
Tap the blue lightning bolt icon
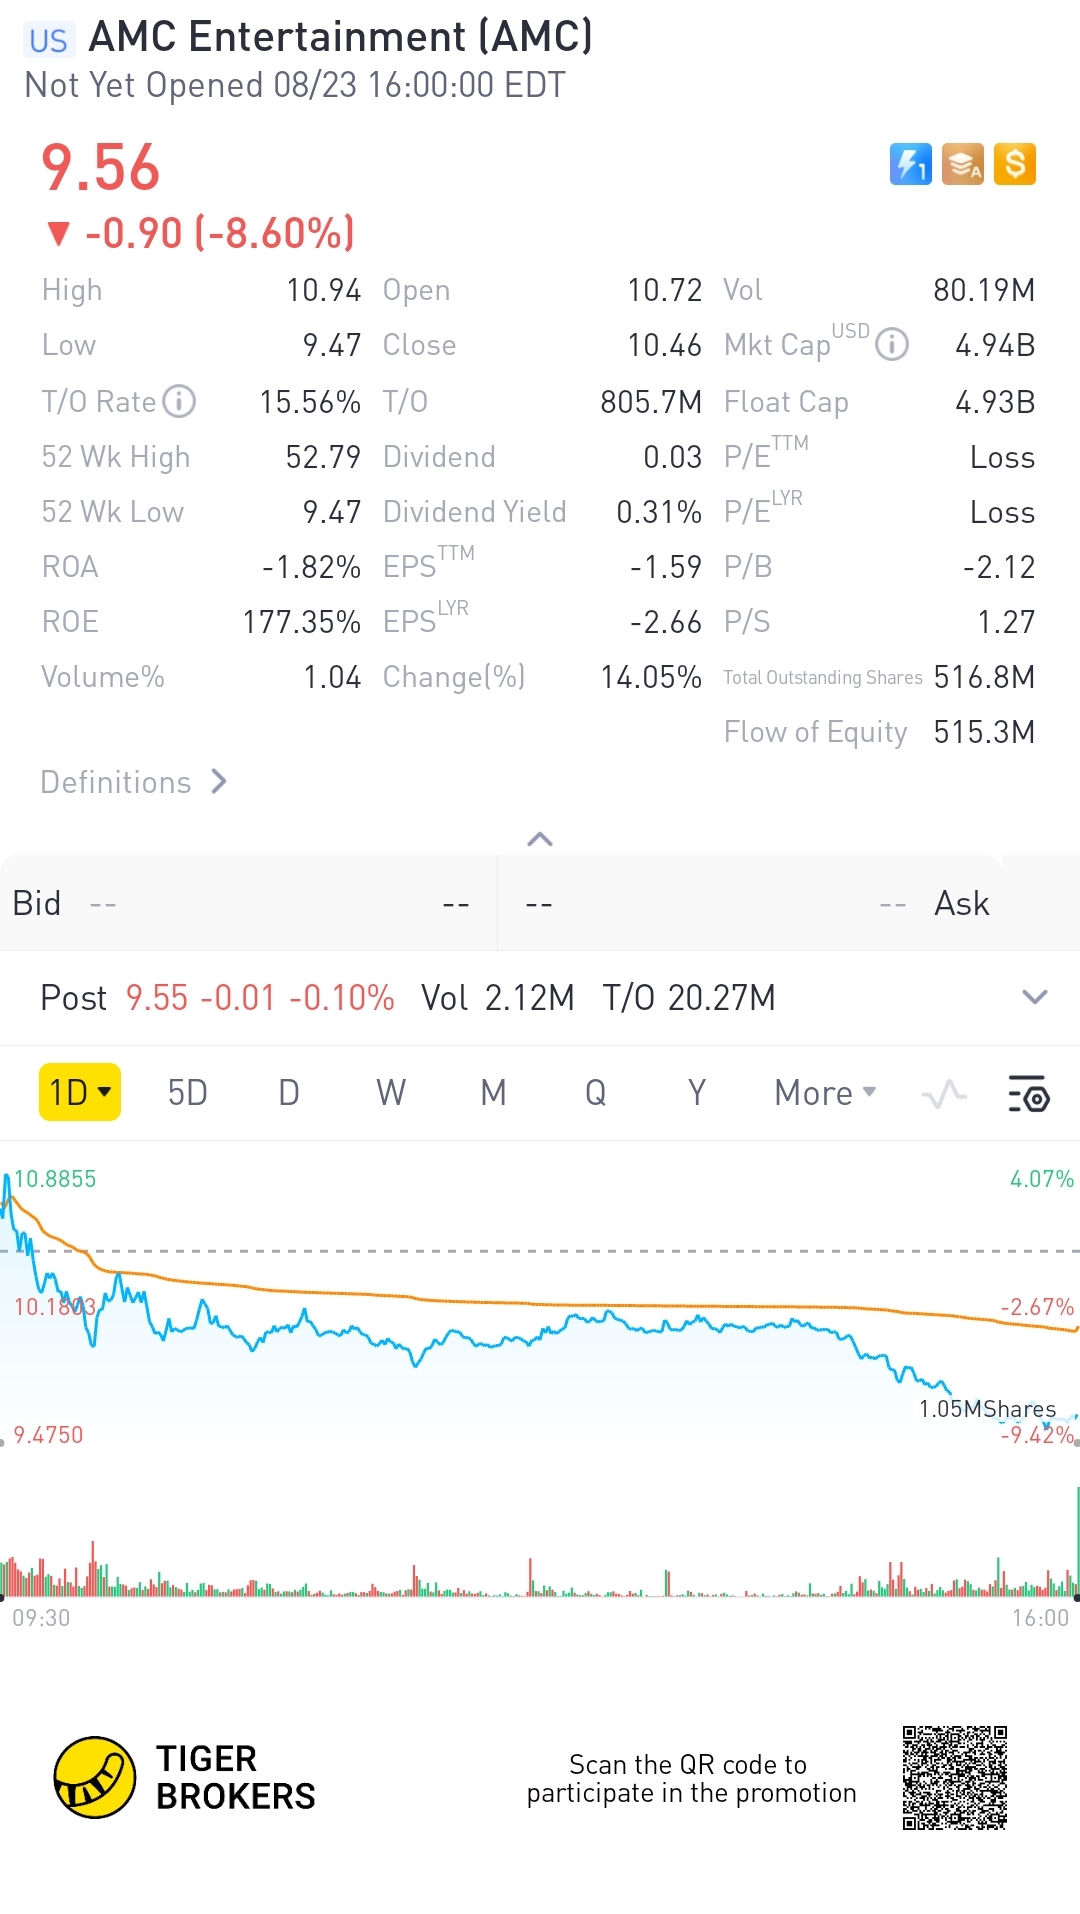click(910, 165)
